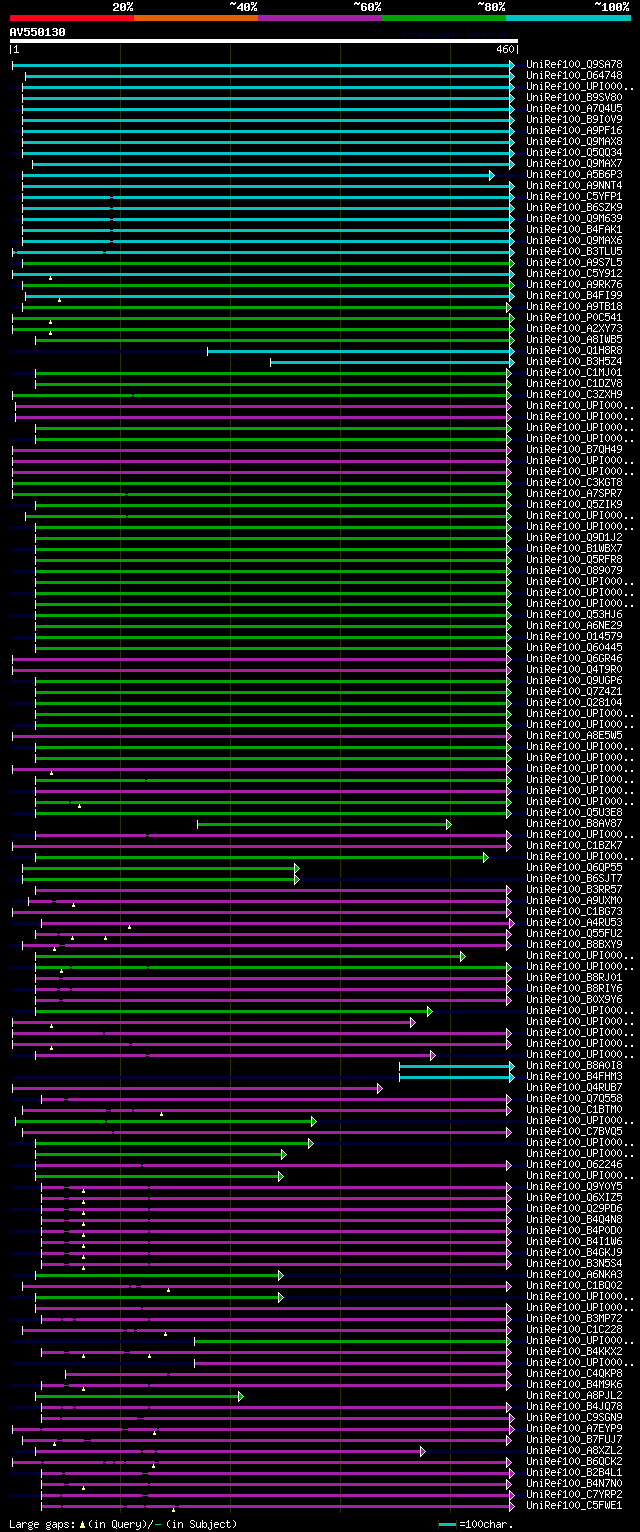Select hit label UniRef100_A6NKA3
The image size is (640, 1532).
pos(574,1274)
